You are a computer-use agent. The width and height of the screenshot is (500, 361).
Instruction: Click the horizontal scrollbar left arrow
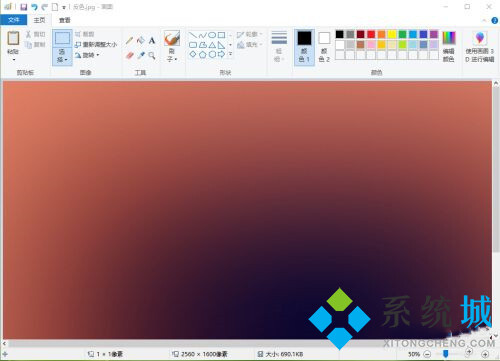[4, 343]
